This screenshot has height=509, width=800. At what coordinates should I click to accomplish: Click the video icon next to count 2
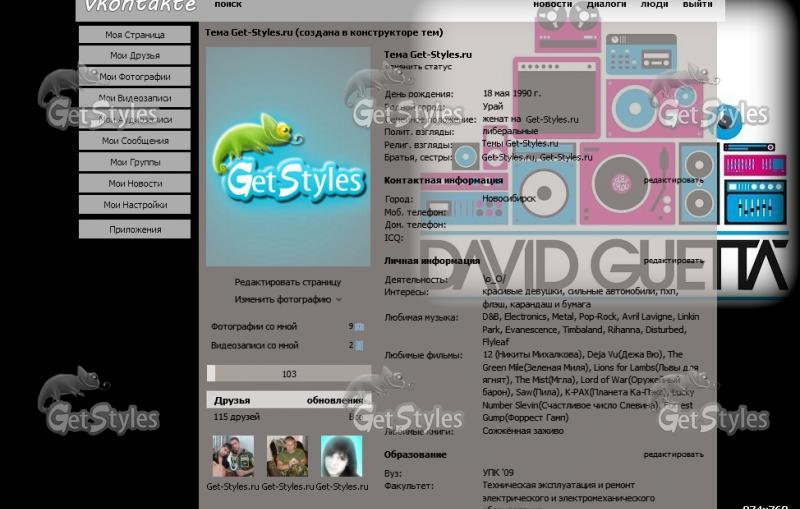pyautogui.click(x=360, y=345)
